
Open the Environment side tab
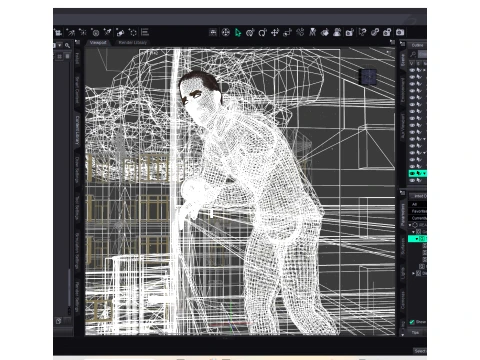coord(403,89)
